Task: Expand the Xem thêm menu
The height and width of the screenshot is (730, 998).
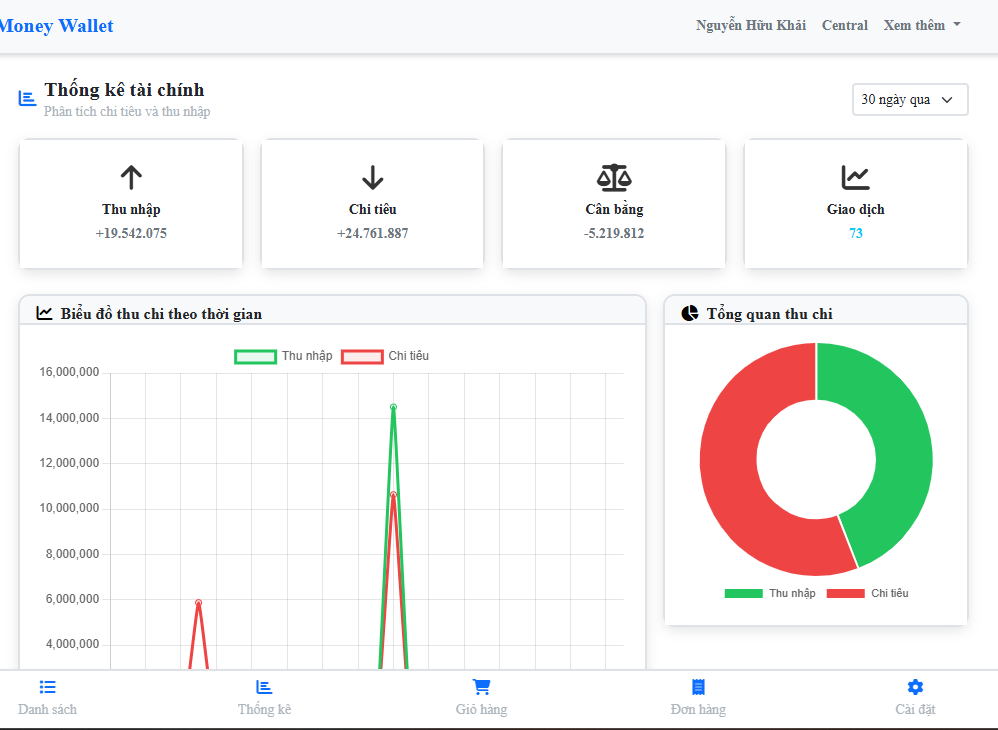Action: coord(922,25)
